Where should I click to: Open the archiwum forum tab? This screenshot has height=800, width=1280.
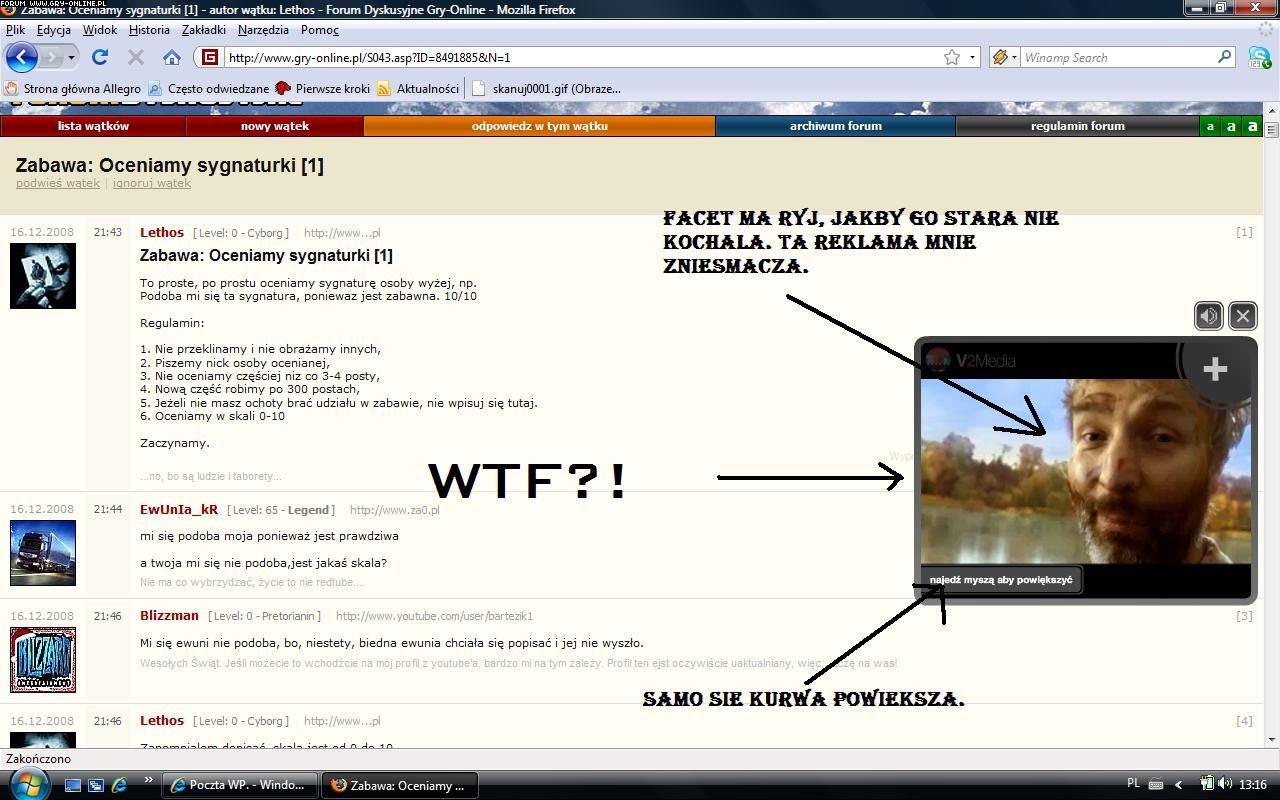(x=836, y=126)
